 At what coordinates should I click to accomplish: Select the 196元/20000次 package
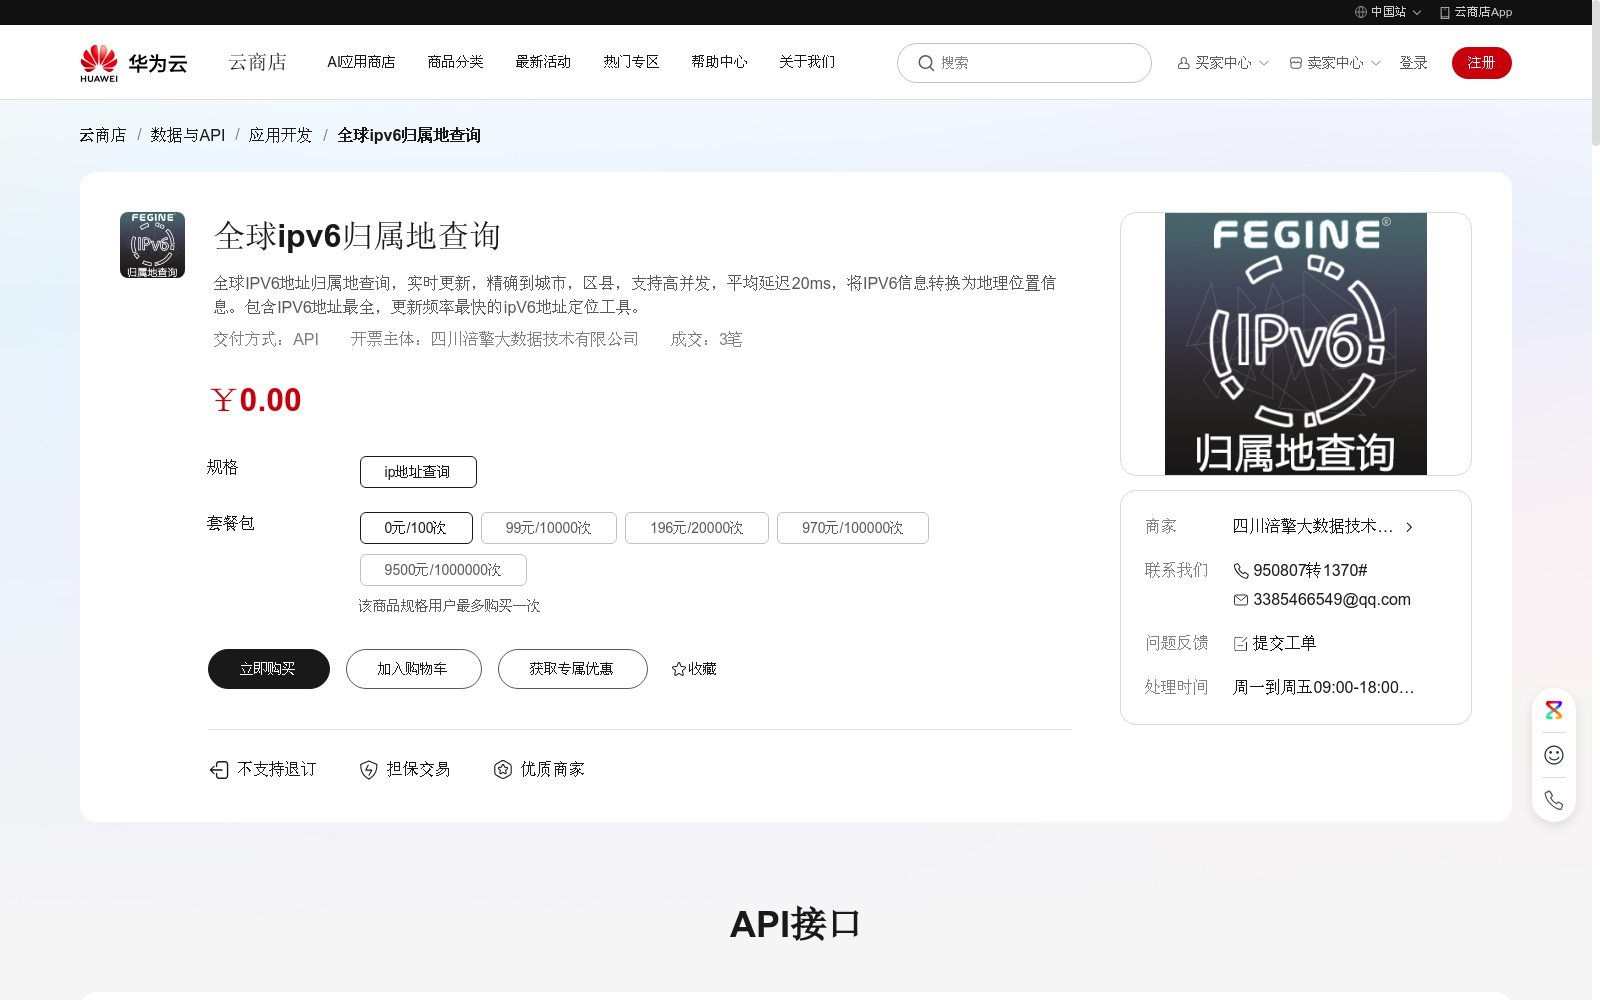(x=697, y=528)
